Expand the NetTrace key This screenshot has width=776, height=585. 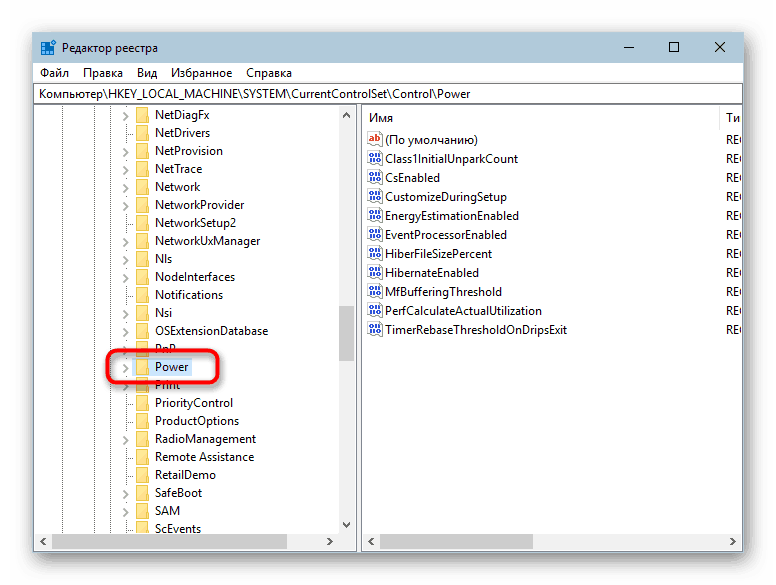click(x=125, y=170)
